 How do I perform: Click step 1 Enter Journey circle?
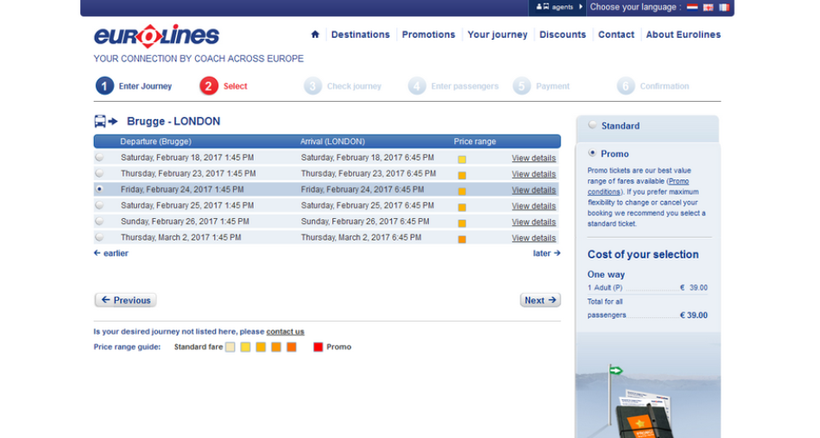[x=105, y=86]
